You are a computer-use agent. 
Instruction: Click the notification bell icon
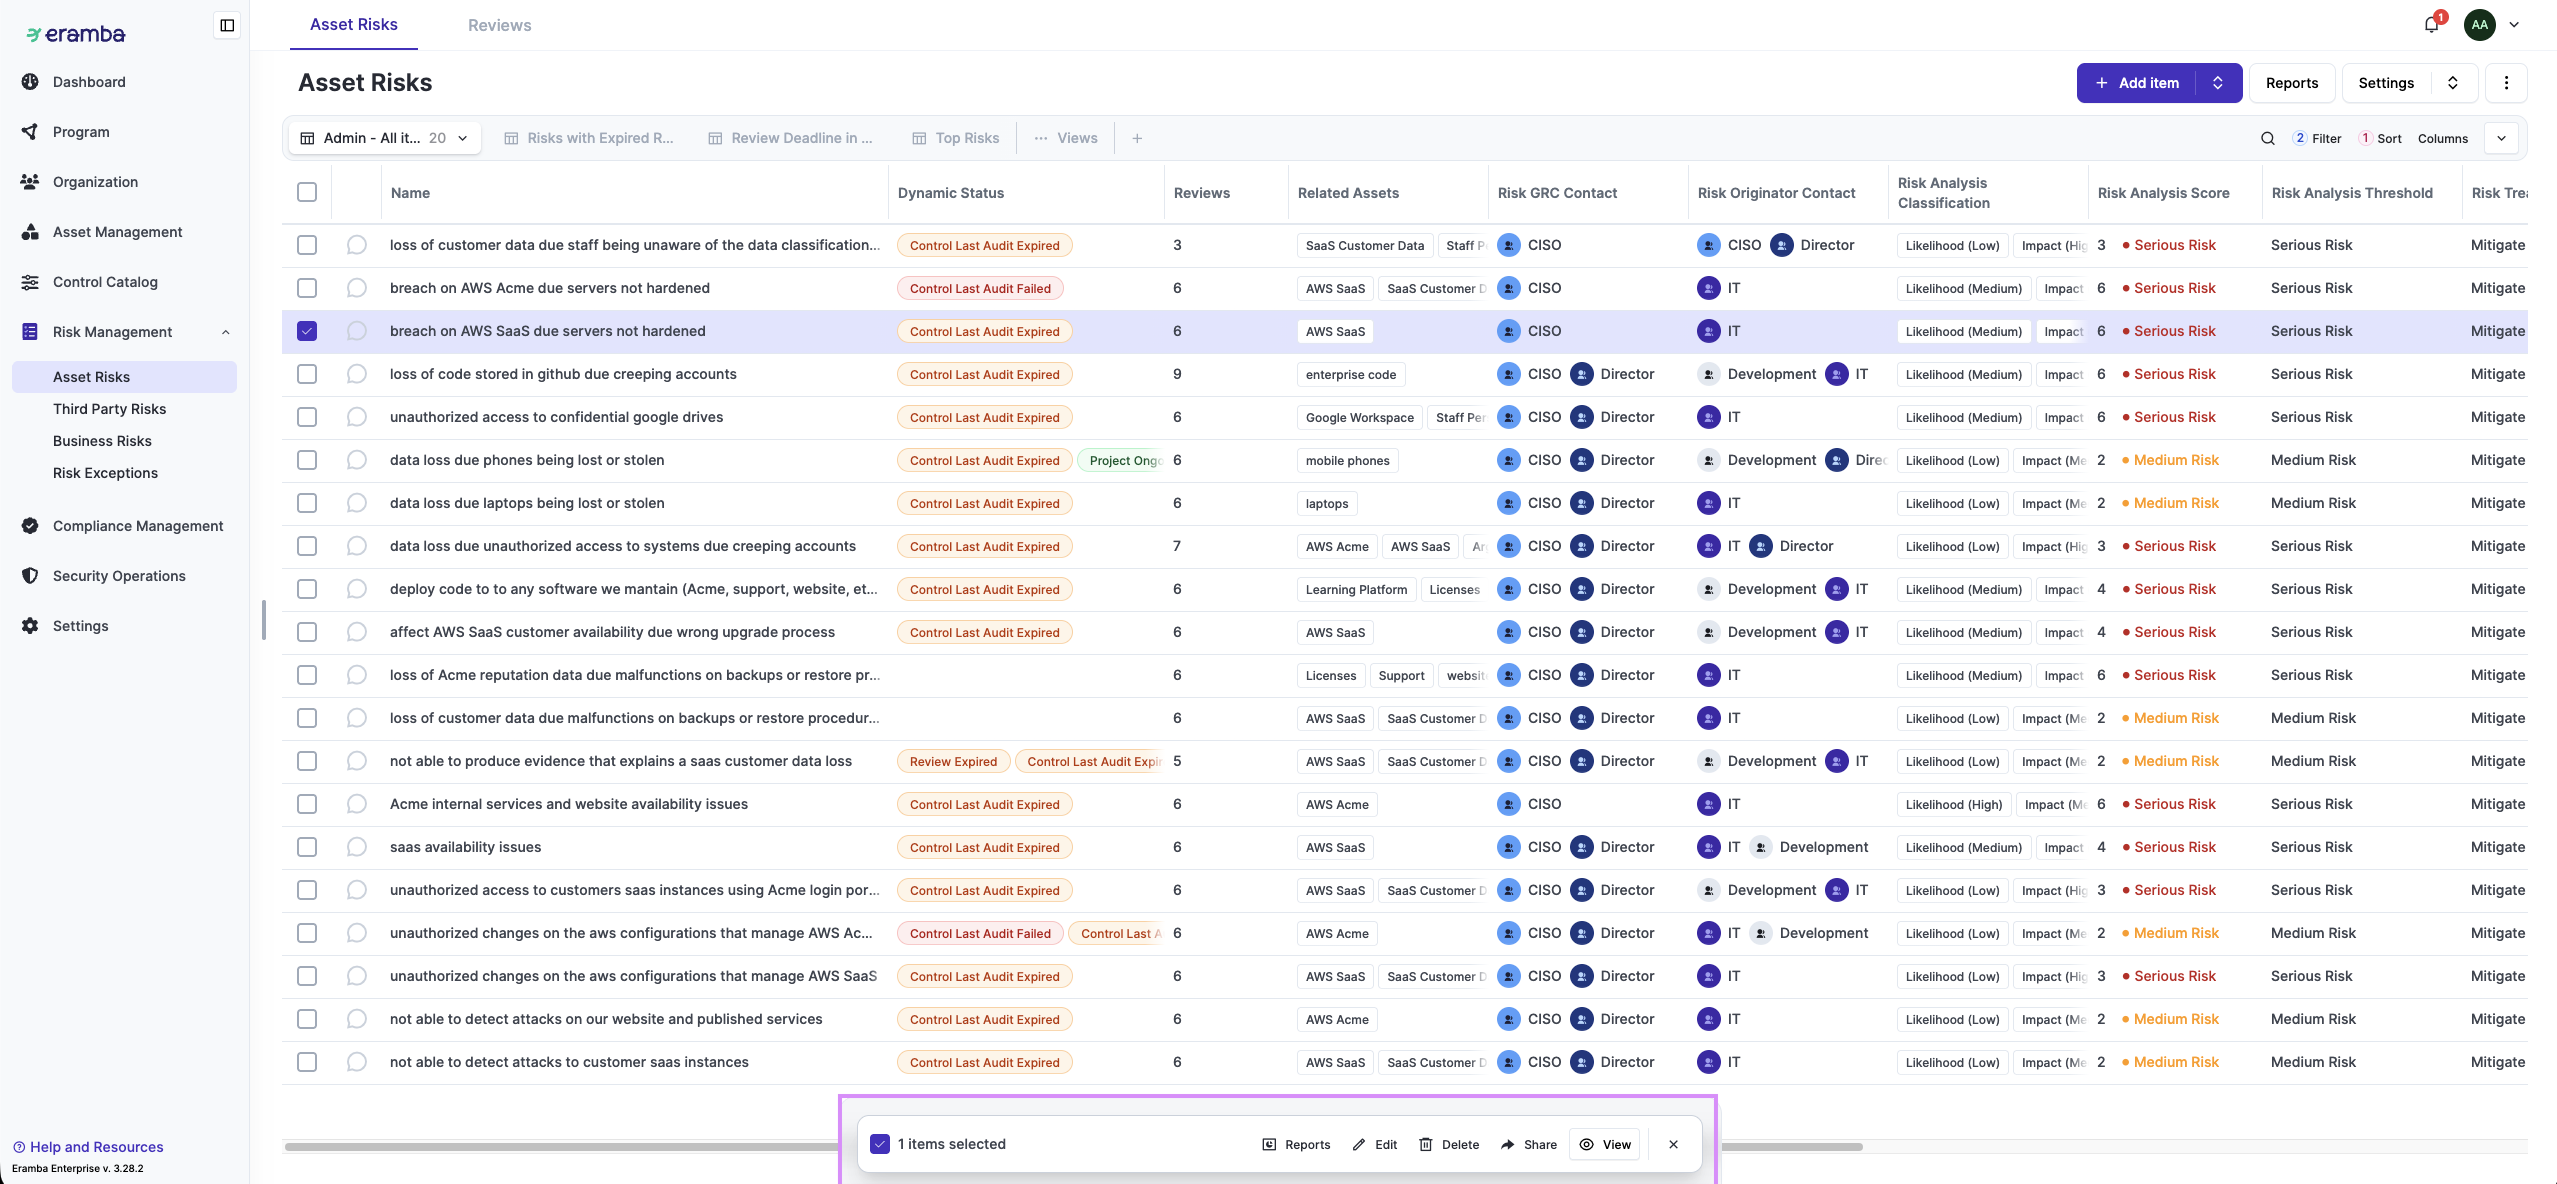(x=2431, y=25)
